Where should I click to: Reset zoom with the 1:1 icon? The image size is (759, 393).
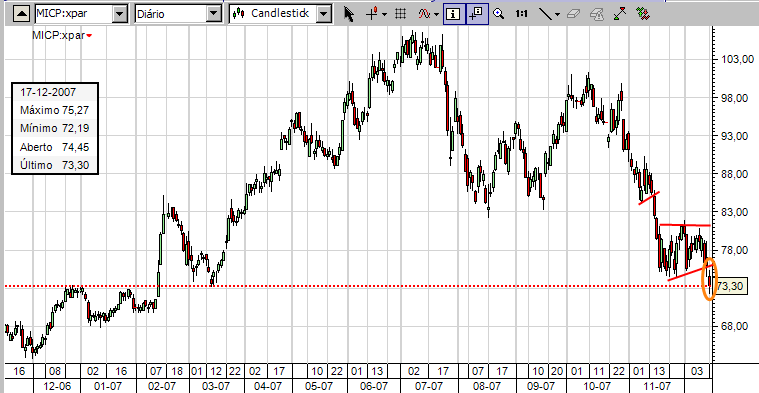521,14
